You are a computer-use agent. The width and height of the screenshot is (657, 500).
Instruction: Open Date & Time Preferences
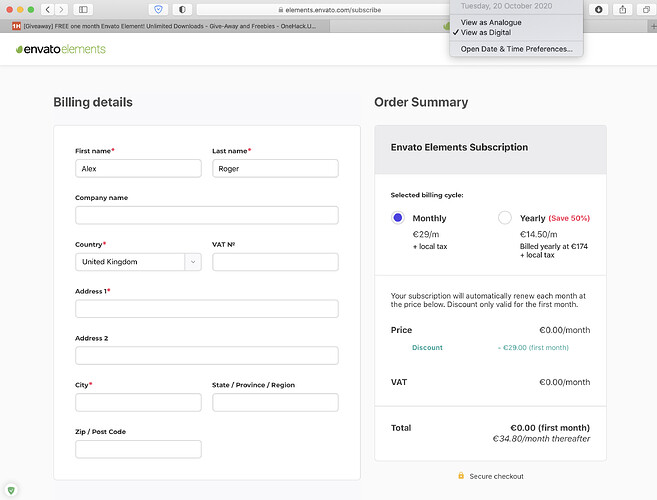pos(516,48)
